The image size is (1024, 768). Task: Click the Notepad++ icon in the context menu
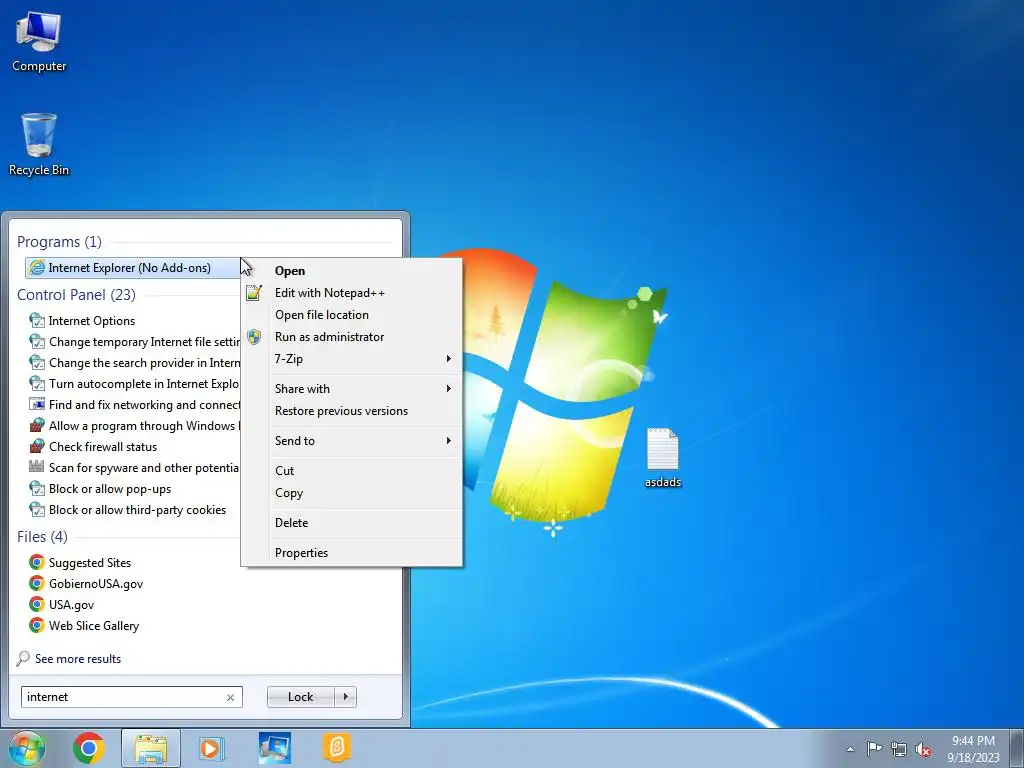(254, 293)
